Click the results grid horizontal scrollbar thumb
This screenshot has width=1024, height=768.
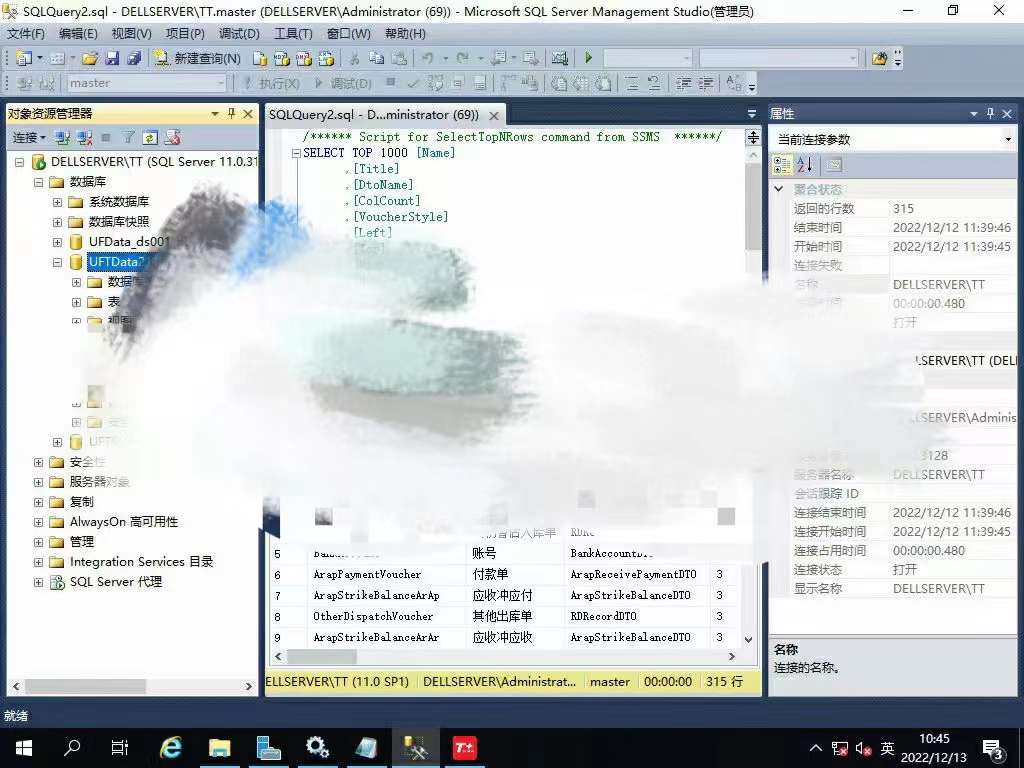click(x=321, y=656)
